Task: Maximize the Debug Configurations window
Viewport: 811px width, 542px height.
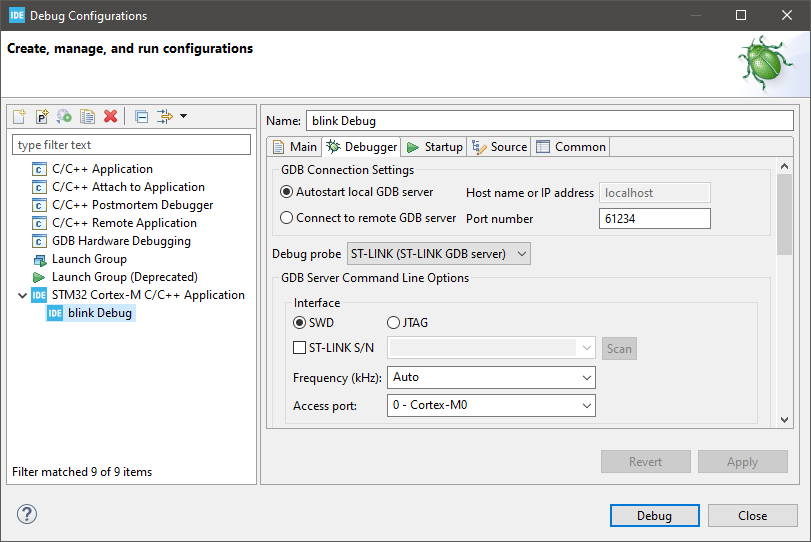Action: click(741, 15)
